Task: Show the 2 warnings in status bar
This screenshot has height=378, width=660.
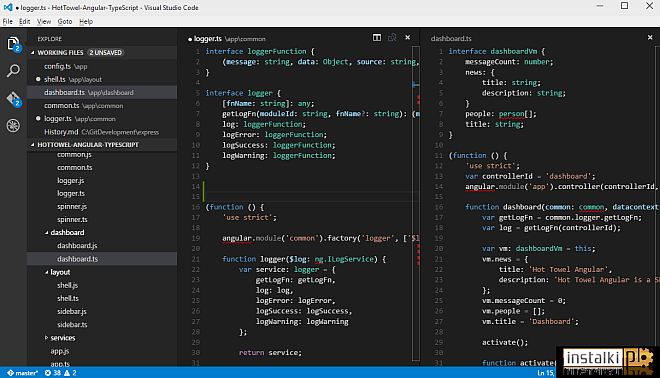Action: coord(70,373)
